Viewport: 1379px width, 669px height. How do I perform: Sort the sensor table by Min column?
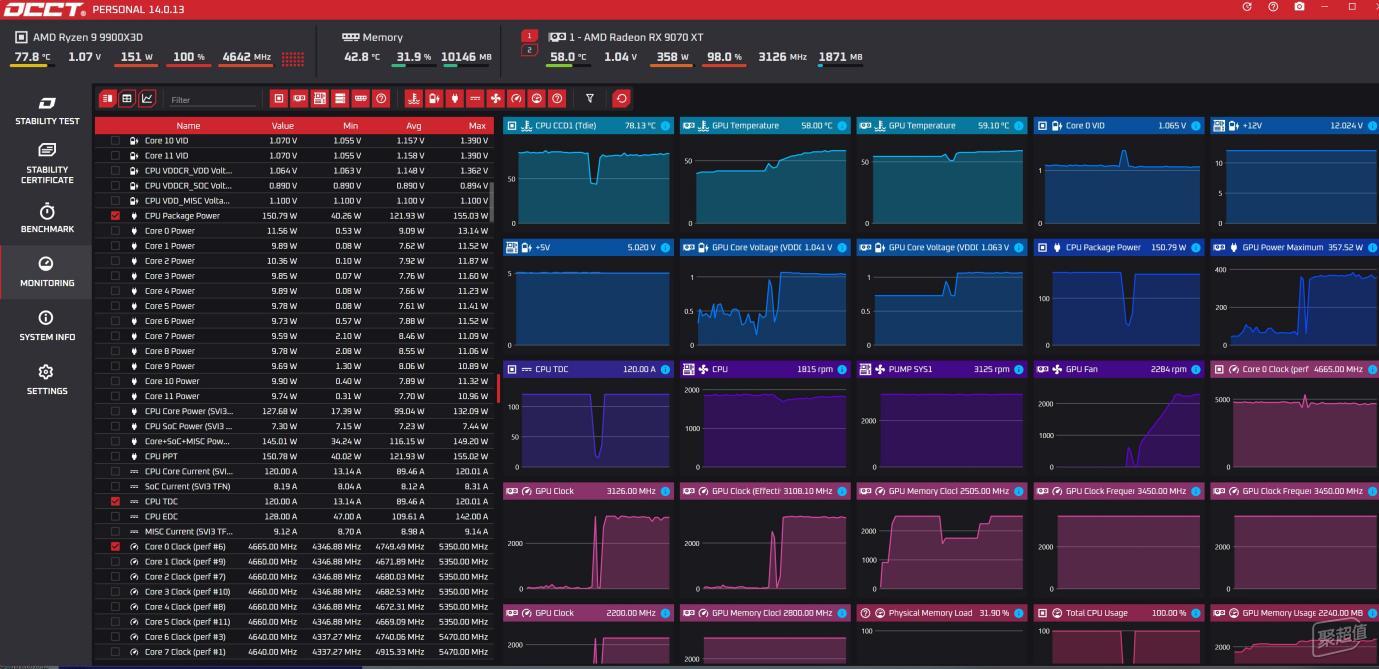click(x=351, y=126)
